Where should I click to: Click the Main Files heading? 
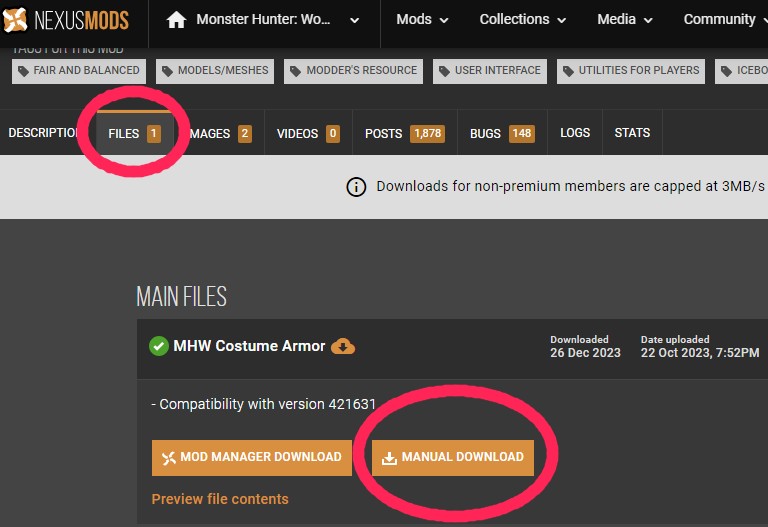coord(181,296)
